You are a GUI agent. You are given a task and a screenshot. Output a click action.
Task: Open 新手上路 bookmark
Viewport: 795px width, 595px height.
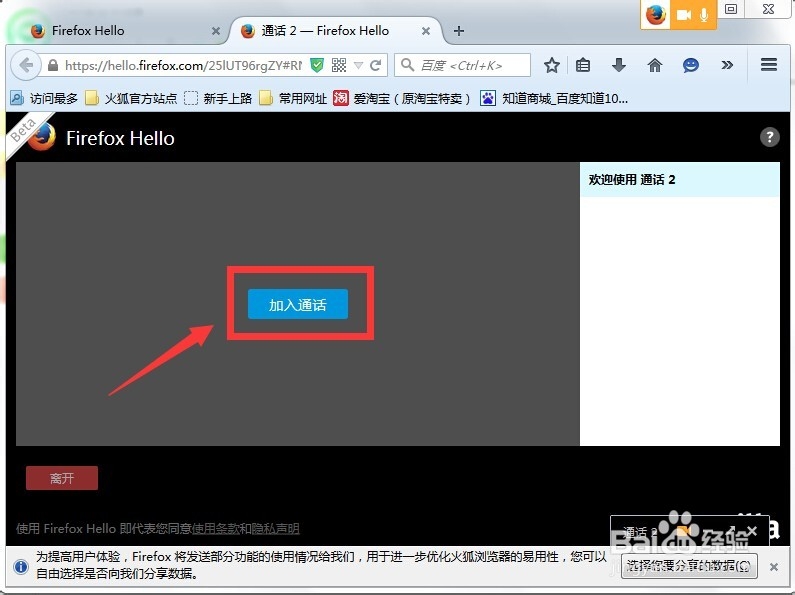[218, 98]
